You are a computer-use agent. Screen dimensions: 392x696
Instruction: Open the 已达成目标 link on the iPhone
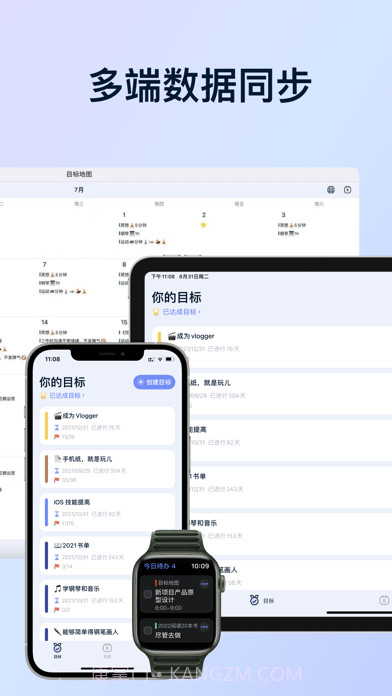[x=67, y=395]
